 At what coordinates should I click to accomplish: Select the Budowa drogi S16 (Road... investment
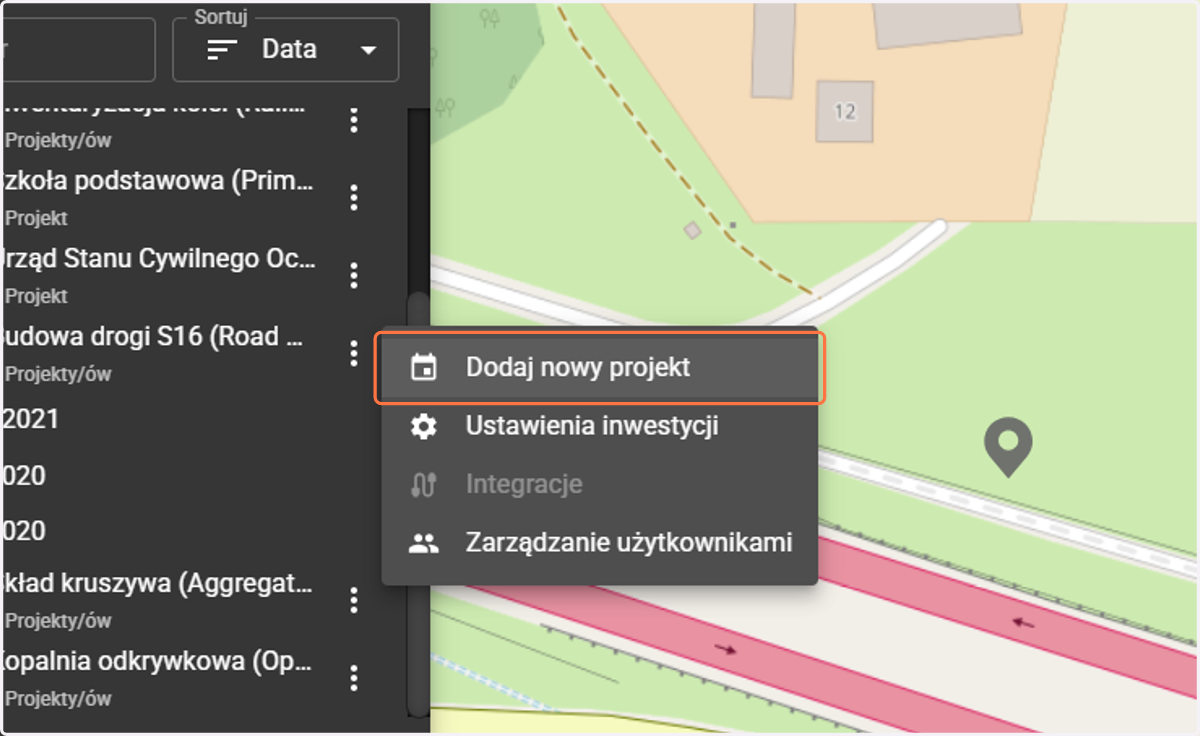[152, 337]
